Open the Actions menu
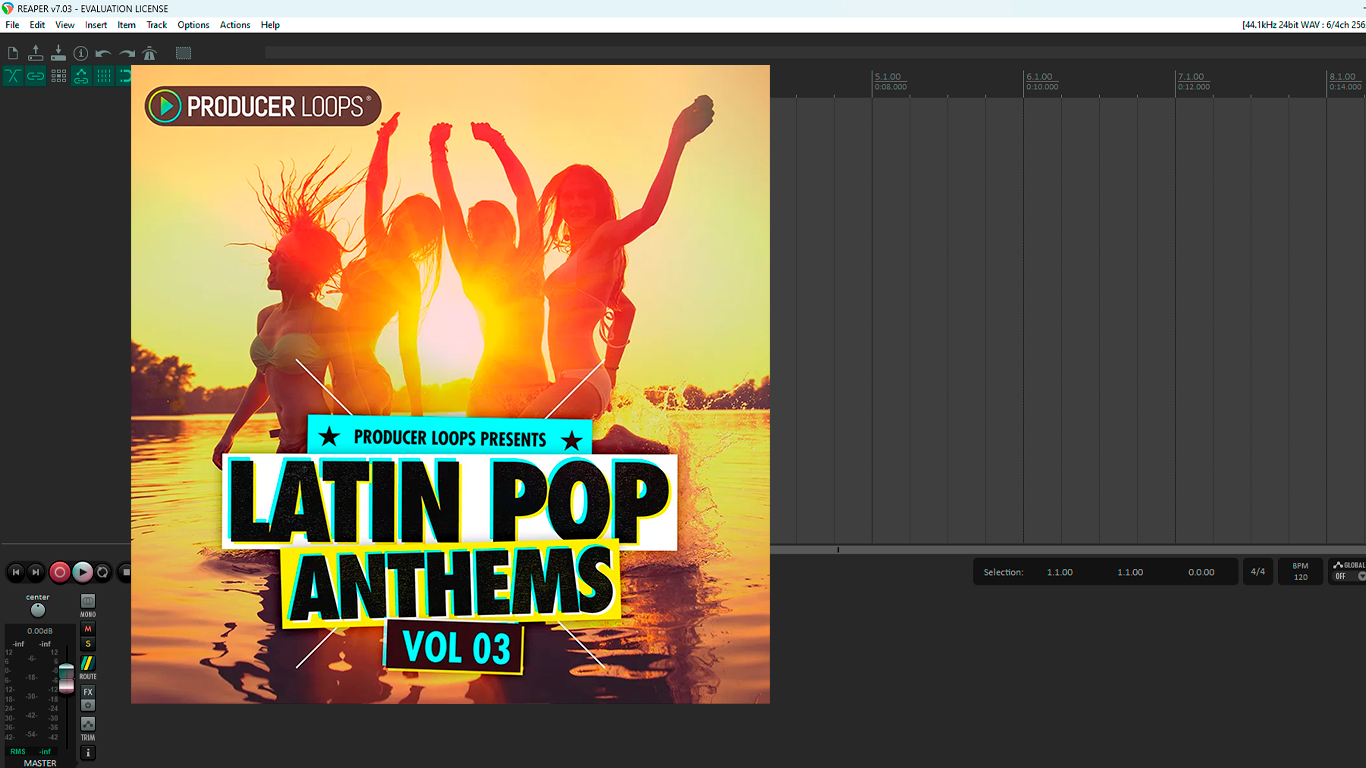 (x=235, y=25)
